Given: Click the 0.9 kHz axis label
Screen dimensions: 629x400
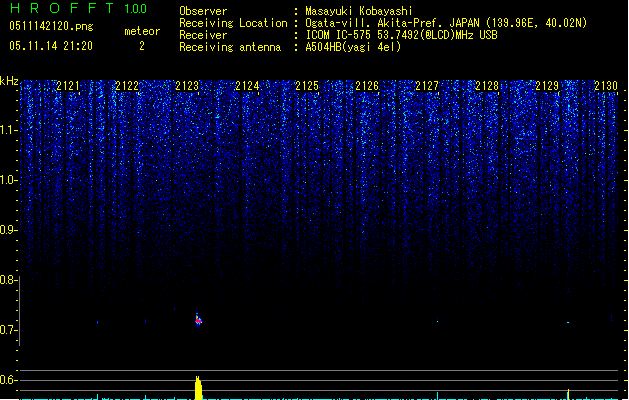Looking at the screenshot, I should pyautogui.click(x=8, y=230).
